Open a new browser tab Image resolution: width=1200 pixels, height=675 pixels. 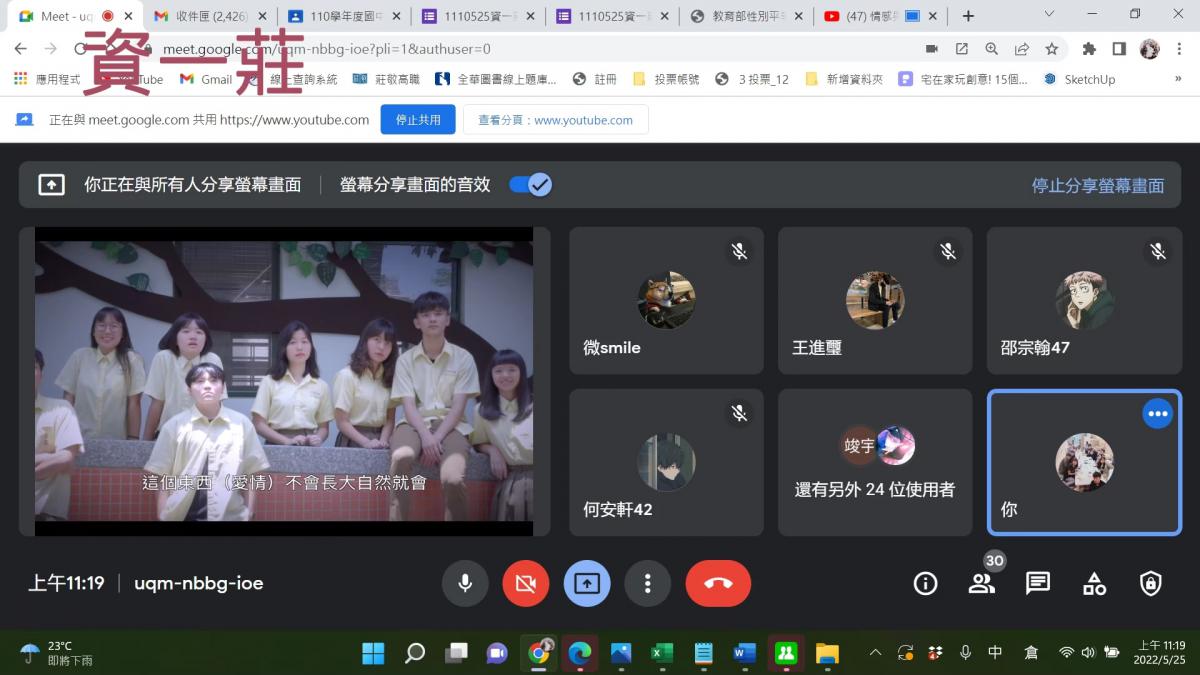click(968, 16)
